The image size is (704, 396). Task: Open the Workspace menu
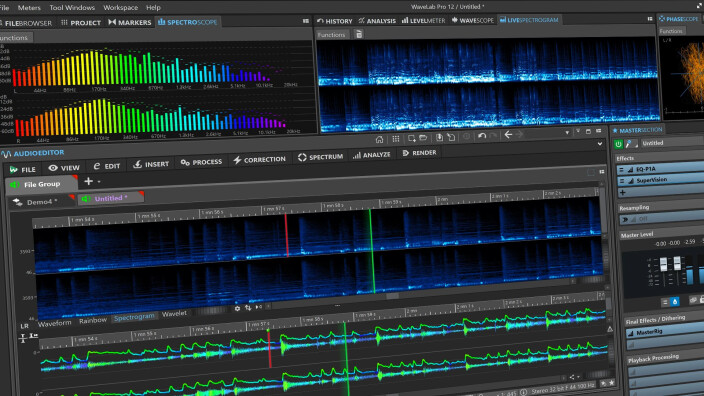pos(120,8)
